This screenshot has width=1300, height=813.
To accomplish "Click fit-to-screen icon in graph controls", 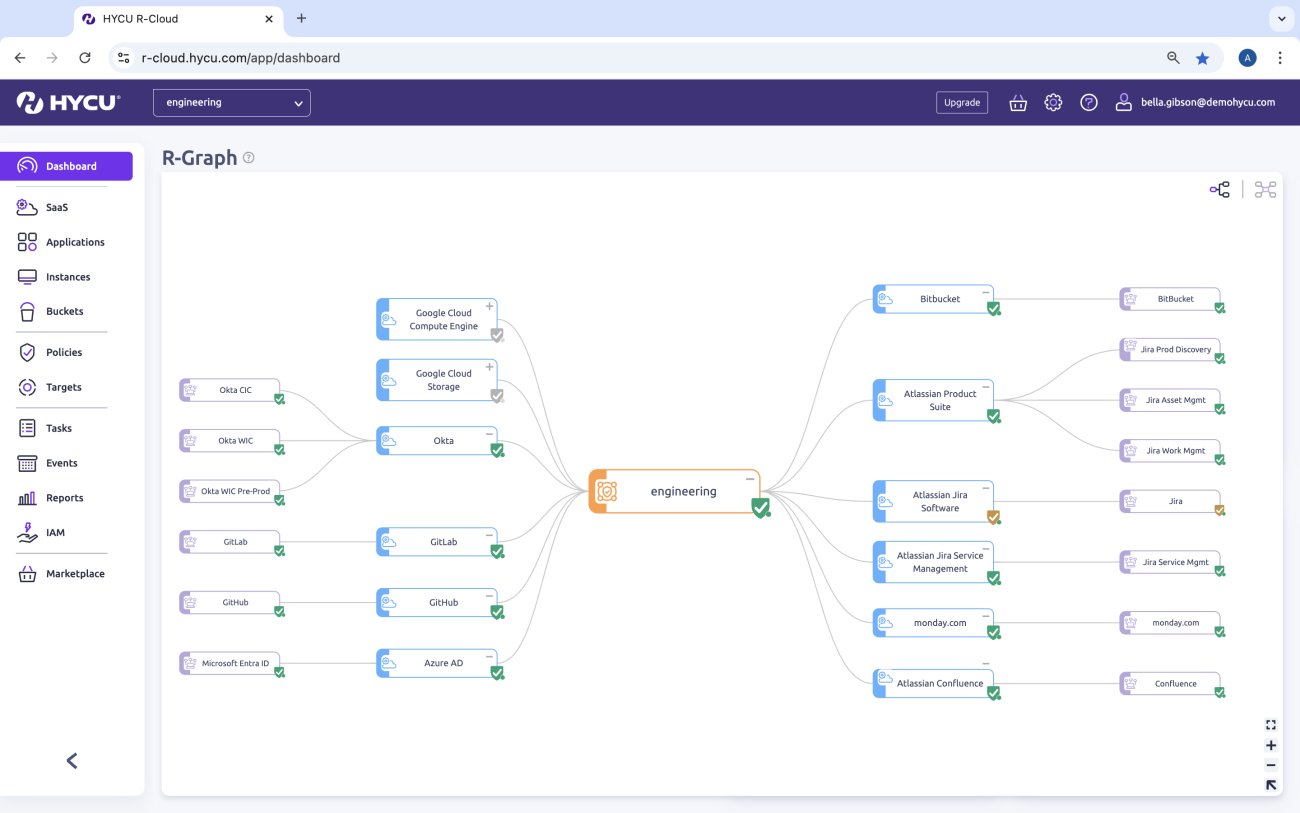I will click(1271, 725).
